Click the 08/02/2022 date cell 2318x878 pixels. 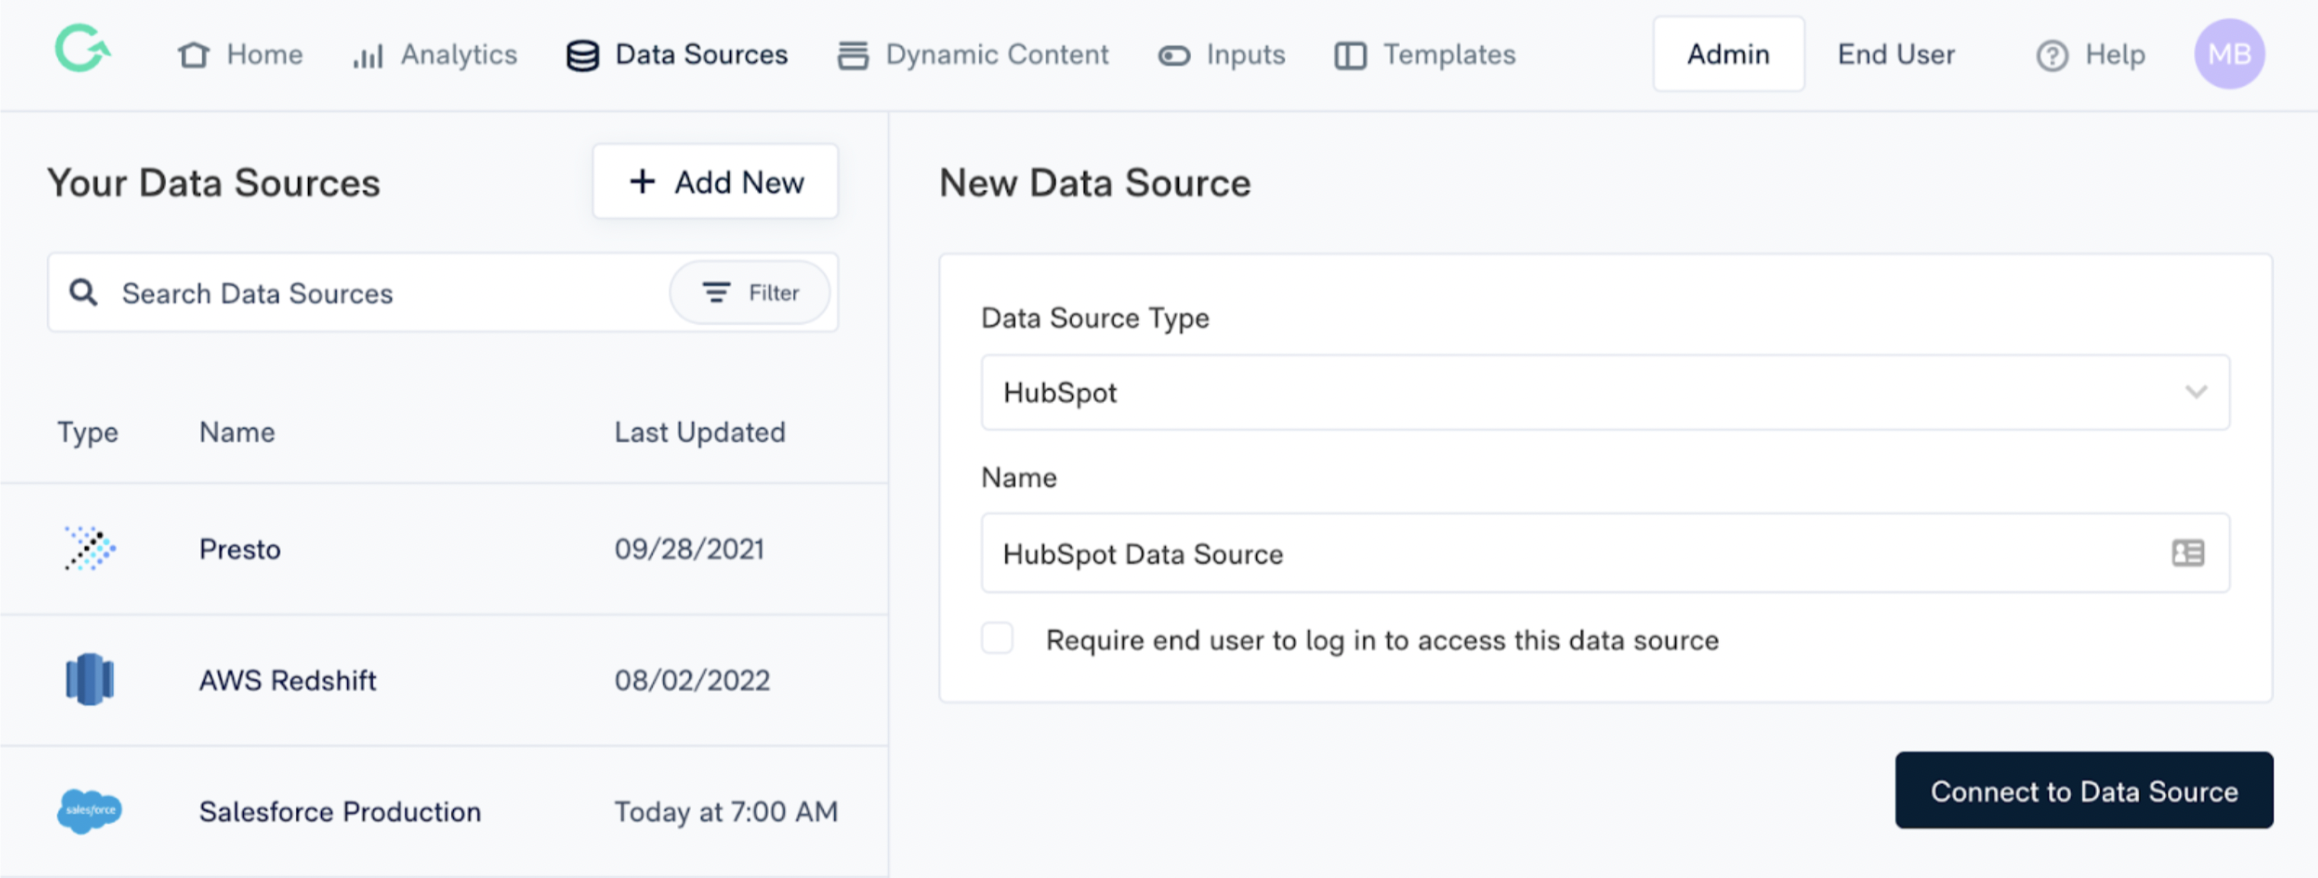coord(692,680)
